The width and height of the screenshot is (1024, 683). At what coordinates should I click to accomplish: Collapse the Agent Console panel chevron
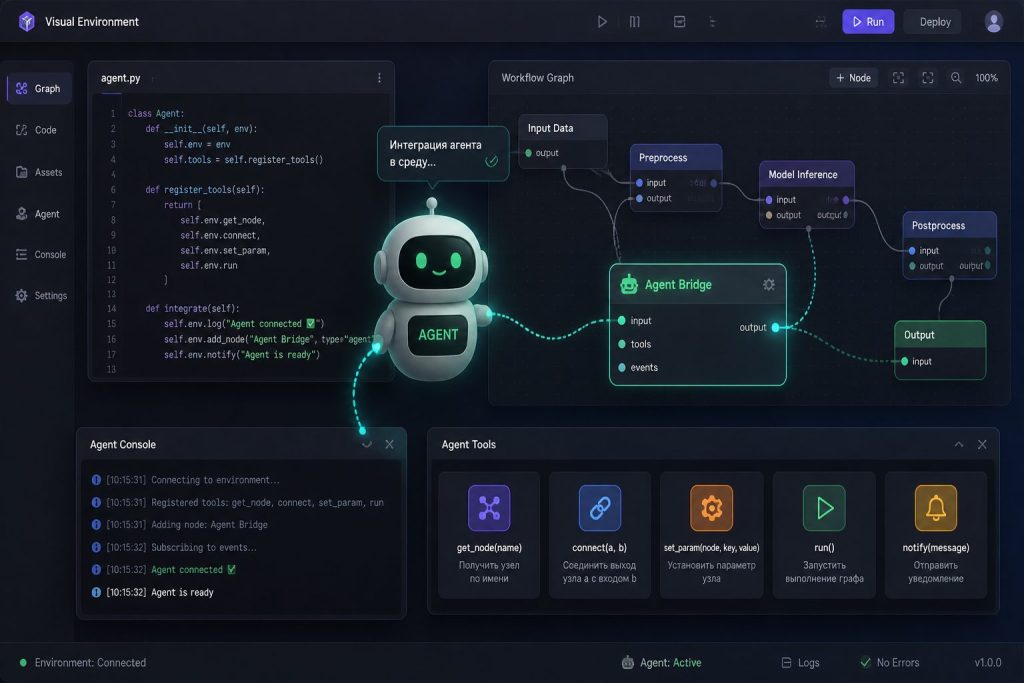point(366,445)
